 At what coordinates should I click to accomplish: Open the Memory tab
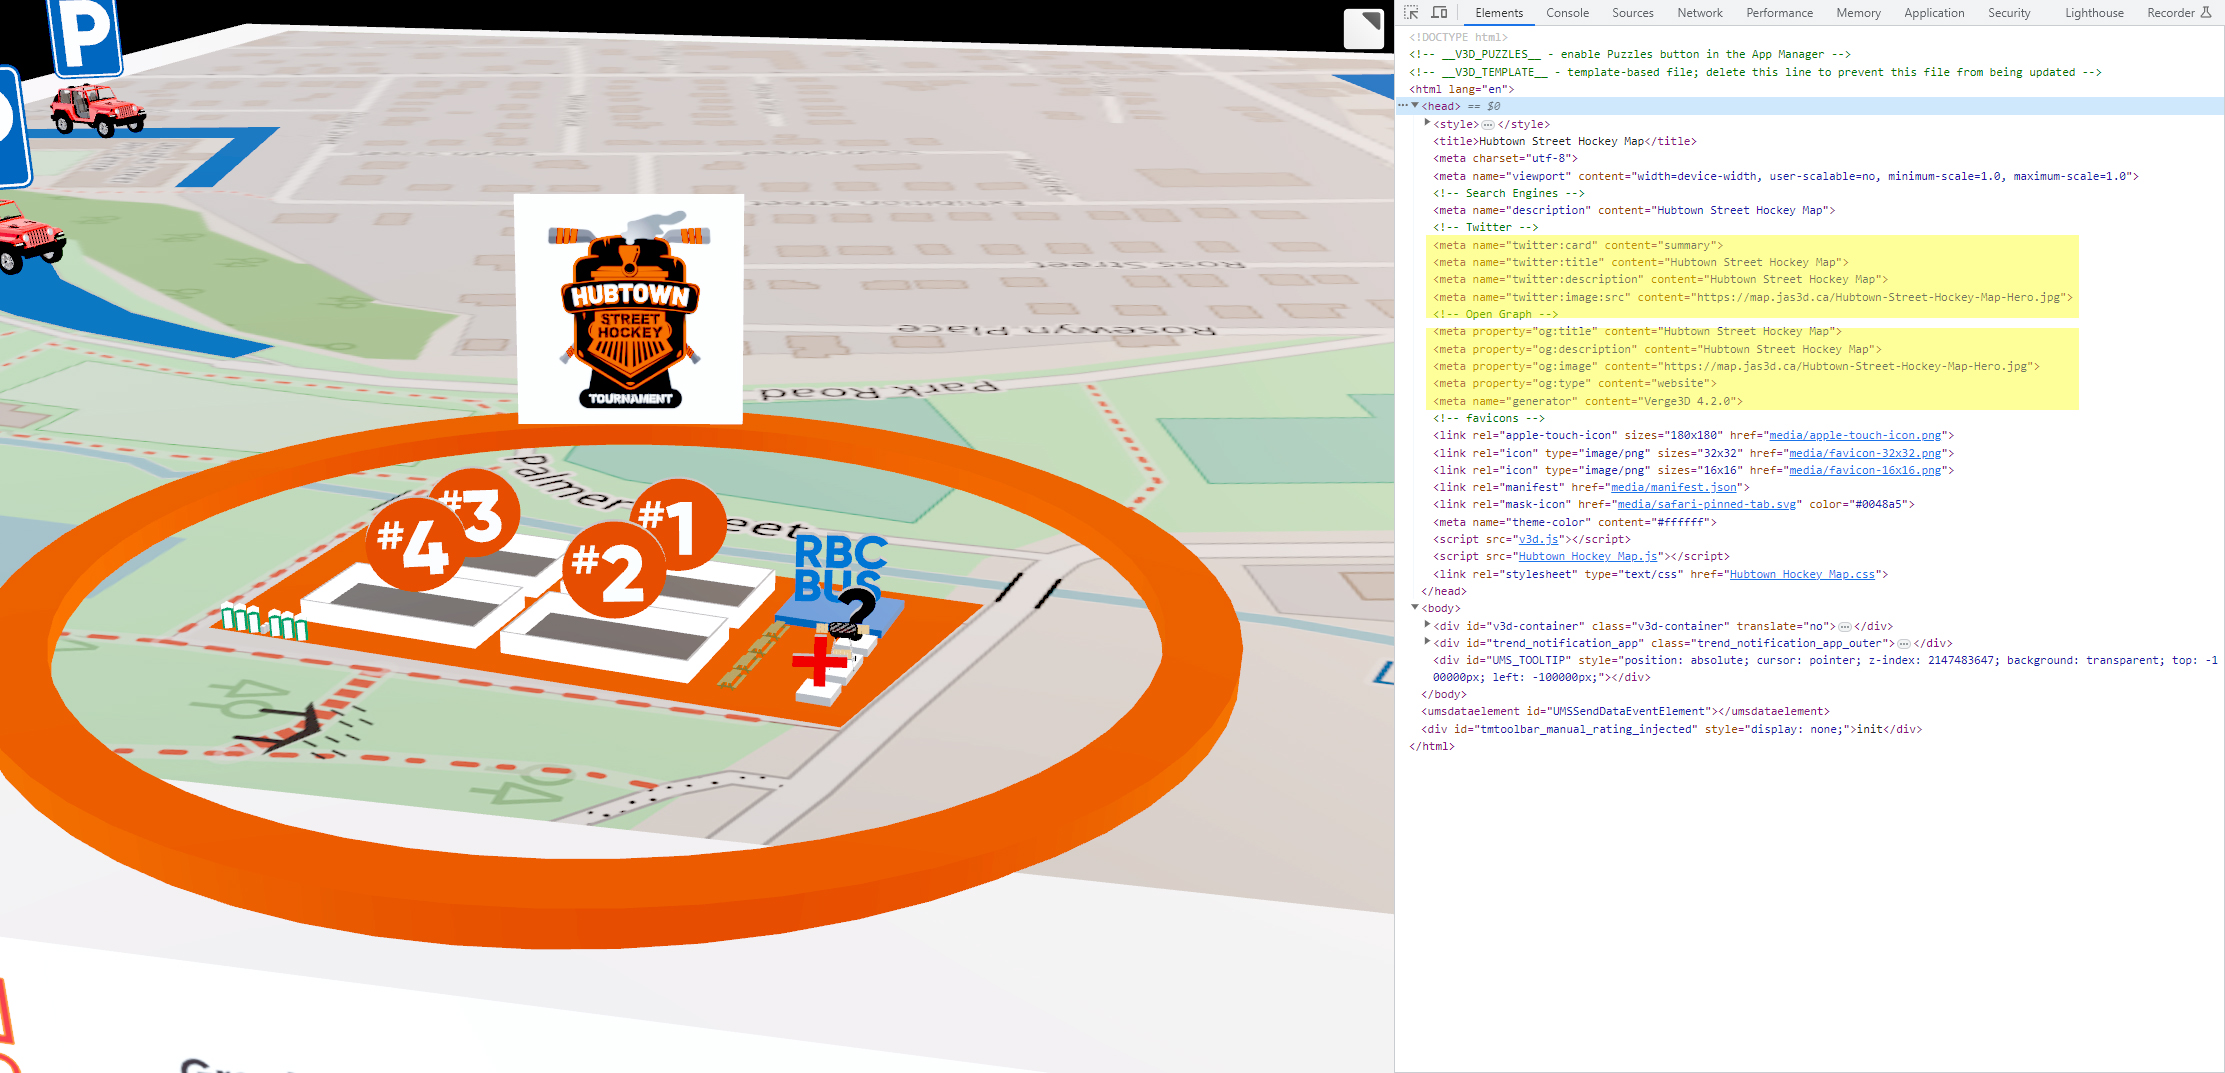click(x=1858, y=13)
